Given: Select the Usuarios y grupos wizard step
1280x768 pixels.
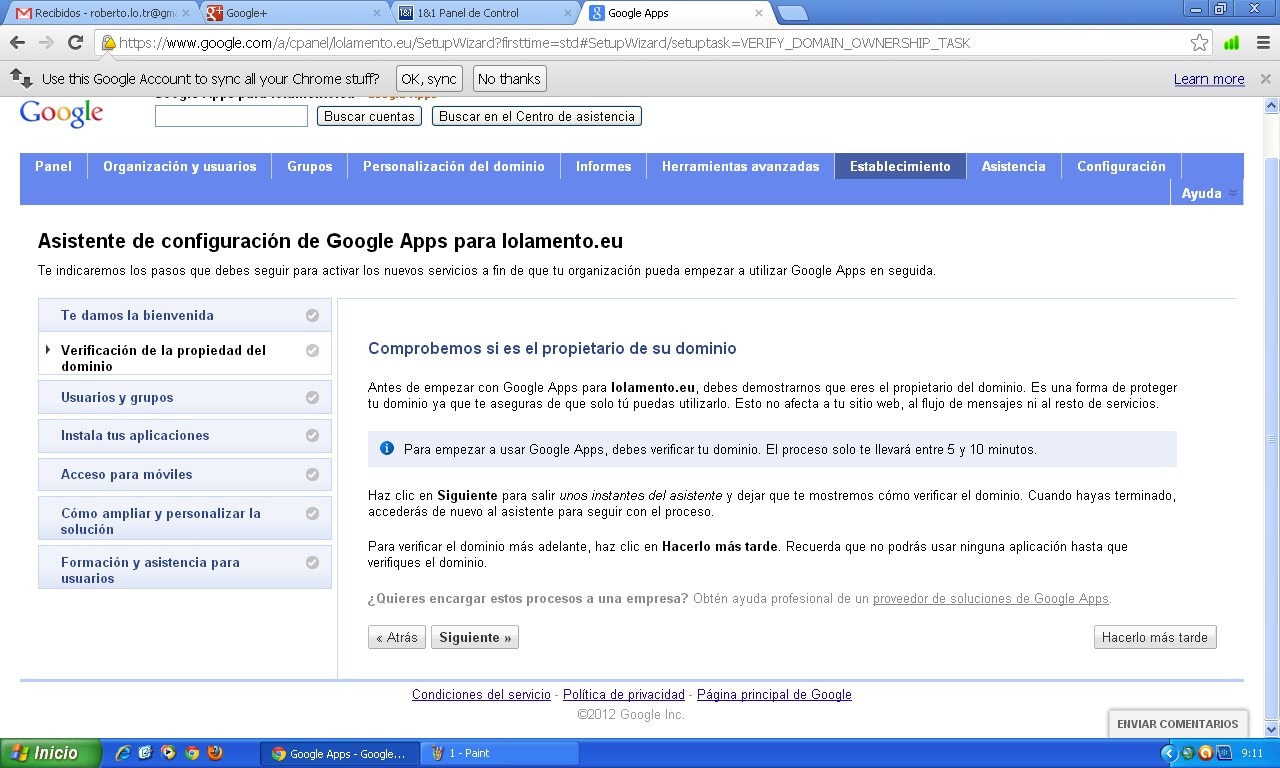Looking at the screenshot, I should click(185, 397).
